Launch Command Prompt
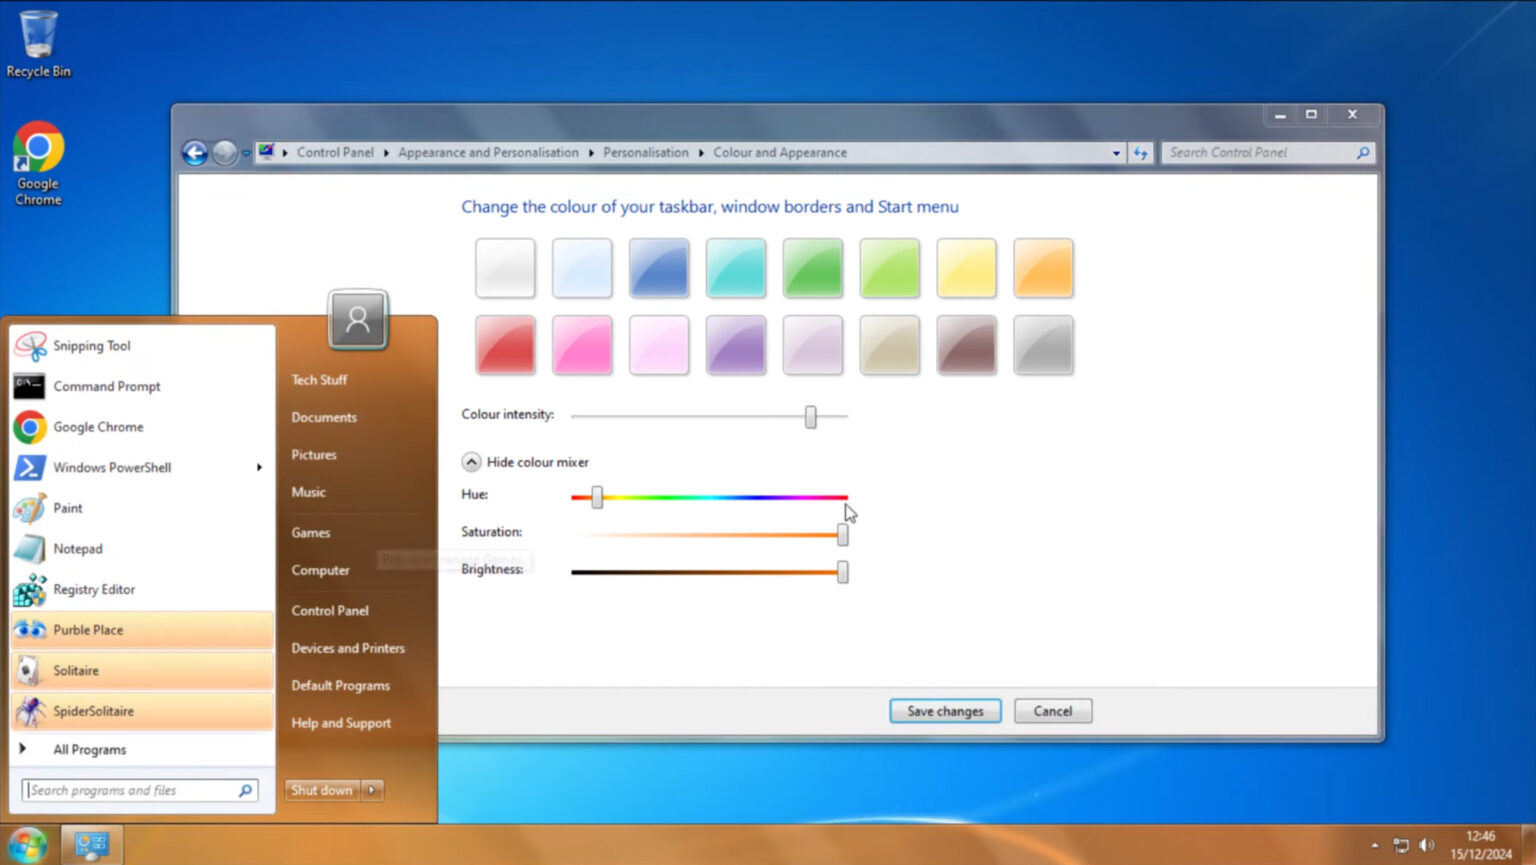 tap(106, 386)
